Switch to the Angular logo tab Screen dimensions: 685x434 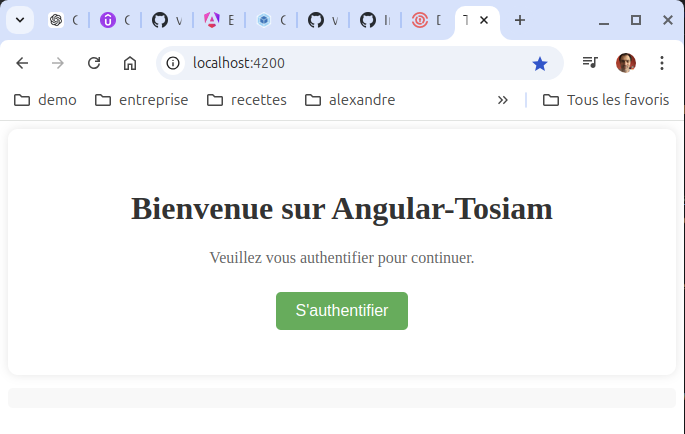(x=219, y=20)
